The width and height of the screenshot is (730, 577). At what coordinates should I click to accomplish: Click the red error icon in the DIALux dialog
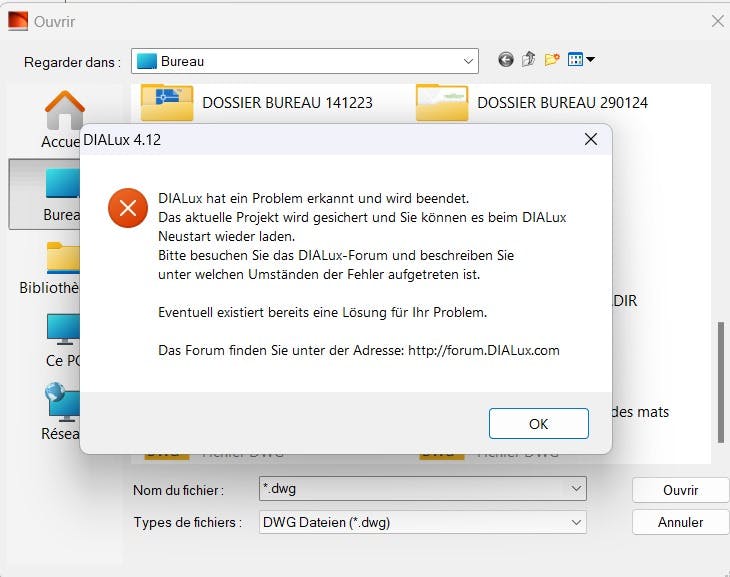point(128,208)
